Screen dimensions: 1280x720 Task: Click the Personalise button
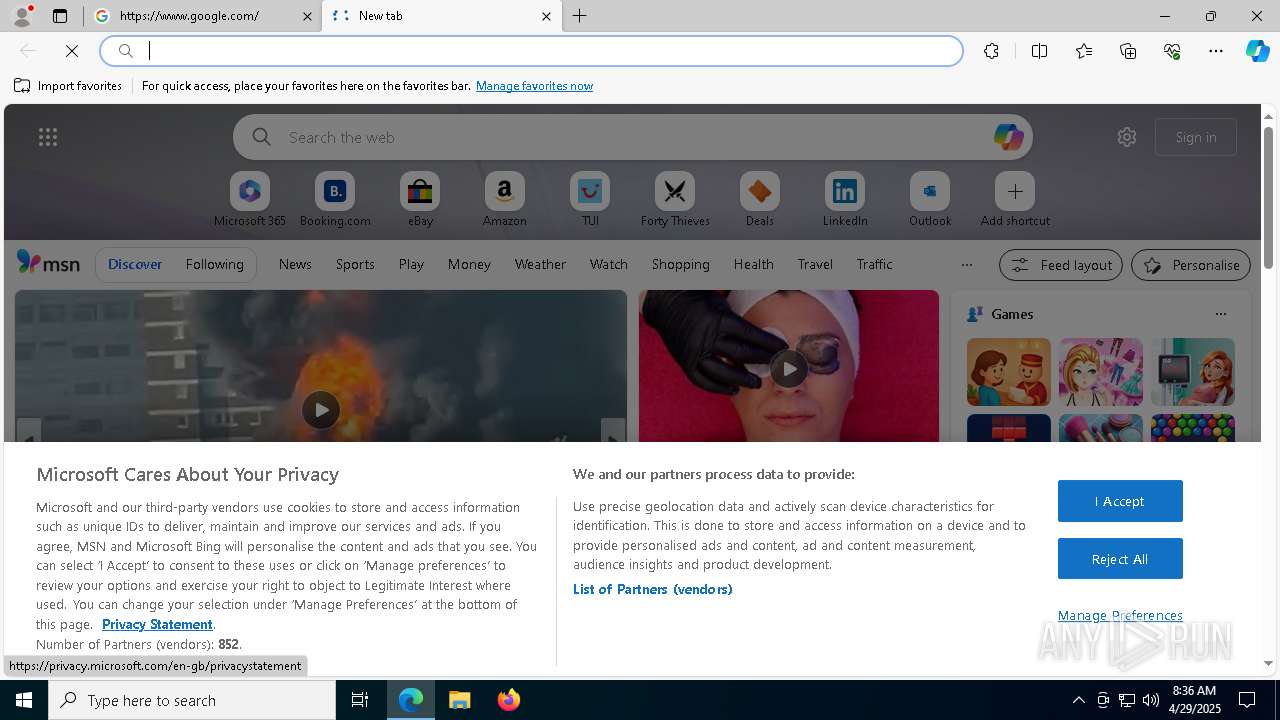tap(1191, 265)
